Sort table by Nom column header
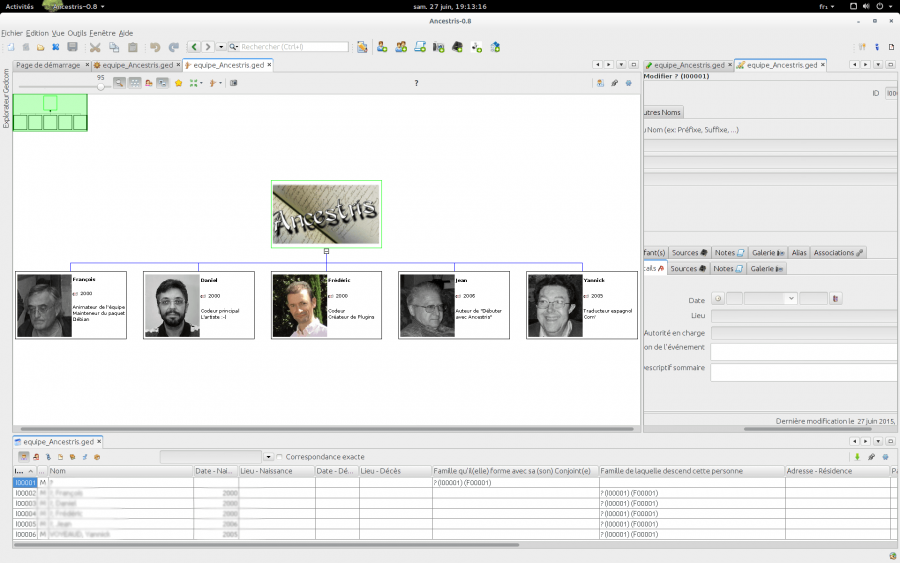 coord(120,471)
